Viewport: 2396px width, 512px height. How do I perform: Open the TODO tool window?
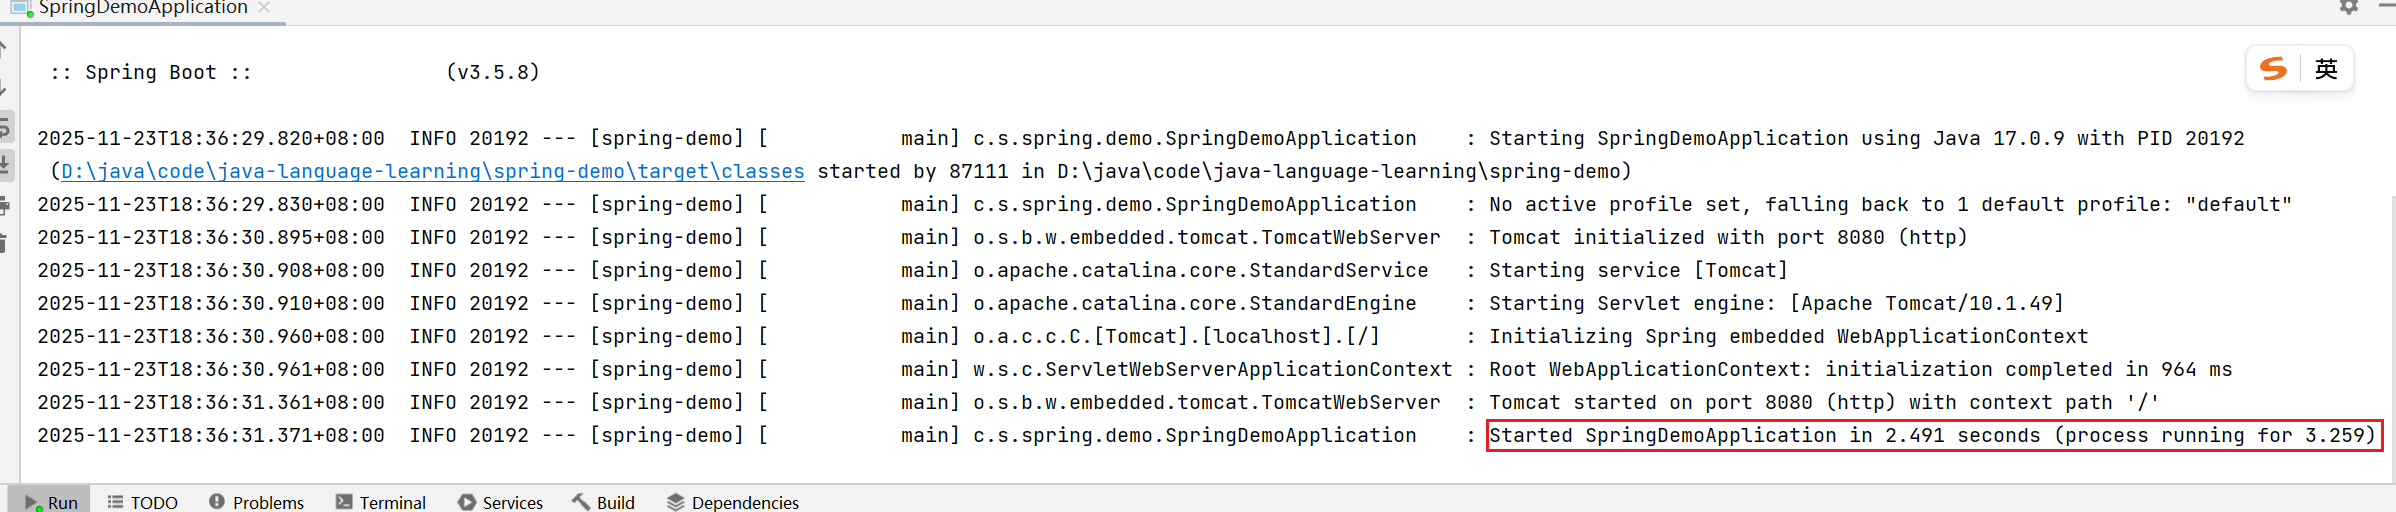coord(142,502)
